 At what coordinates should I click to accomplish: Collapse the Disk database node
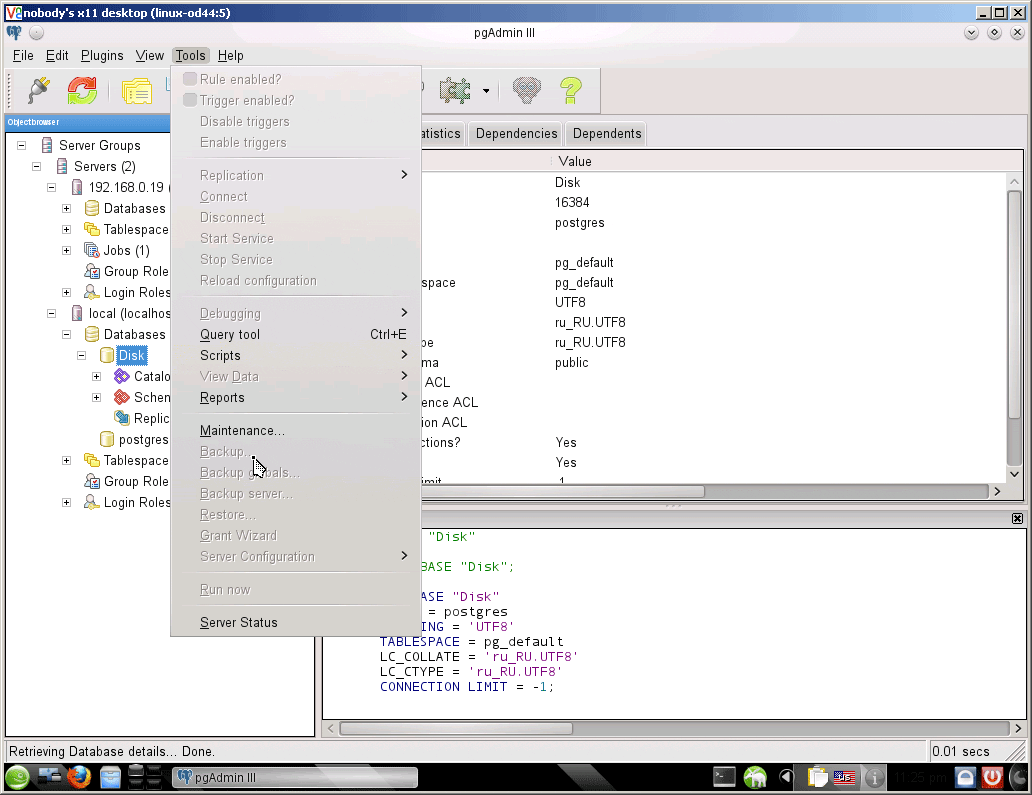point(82,355)
